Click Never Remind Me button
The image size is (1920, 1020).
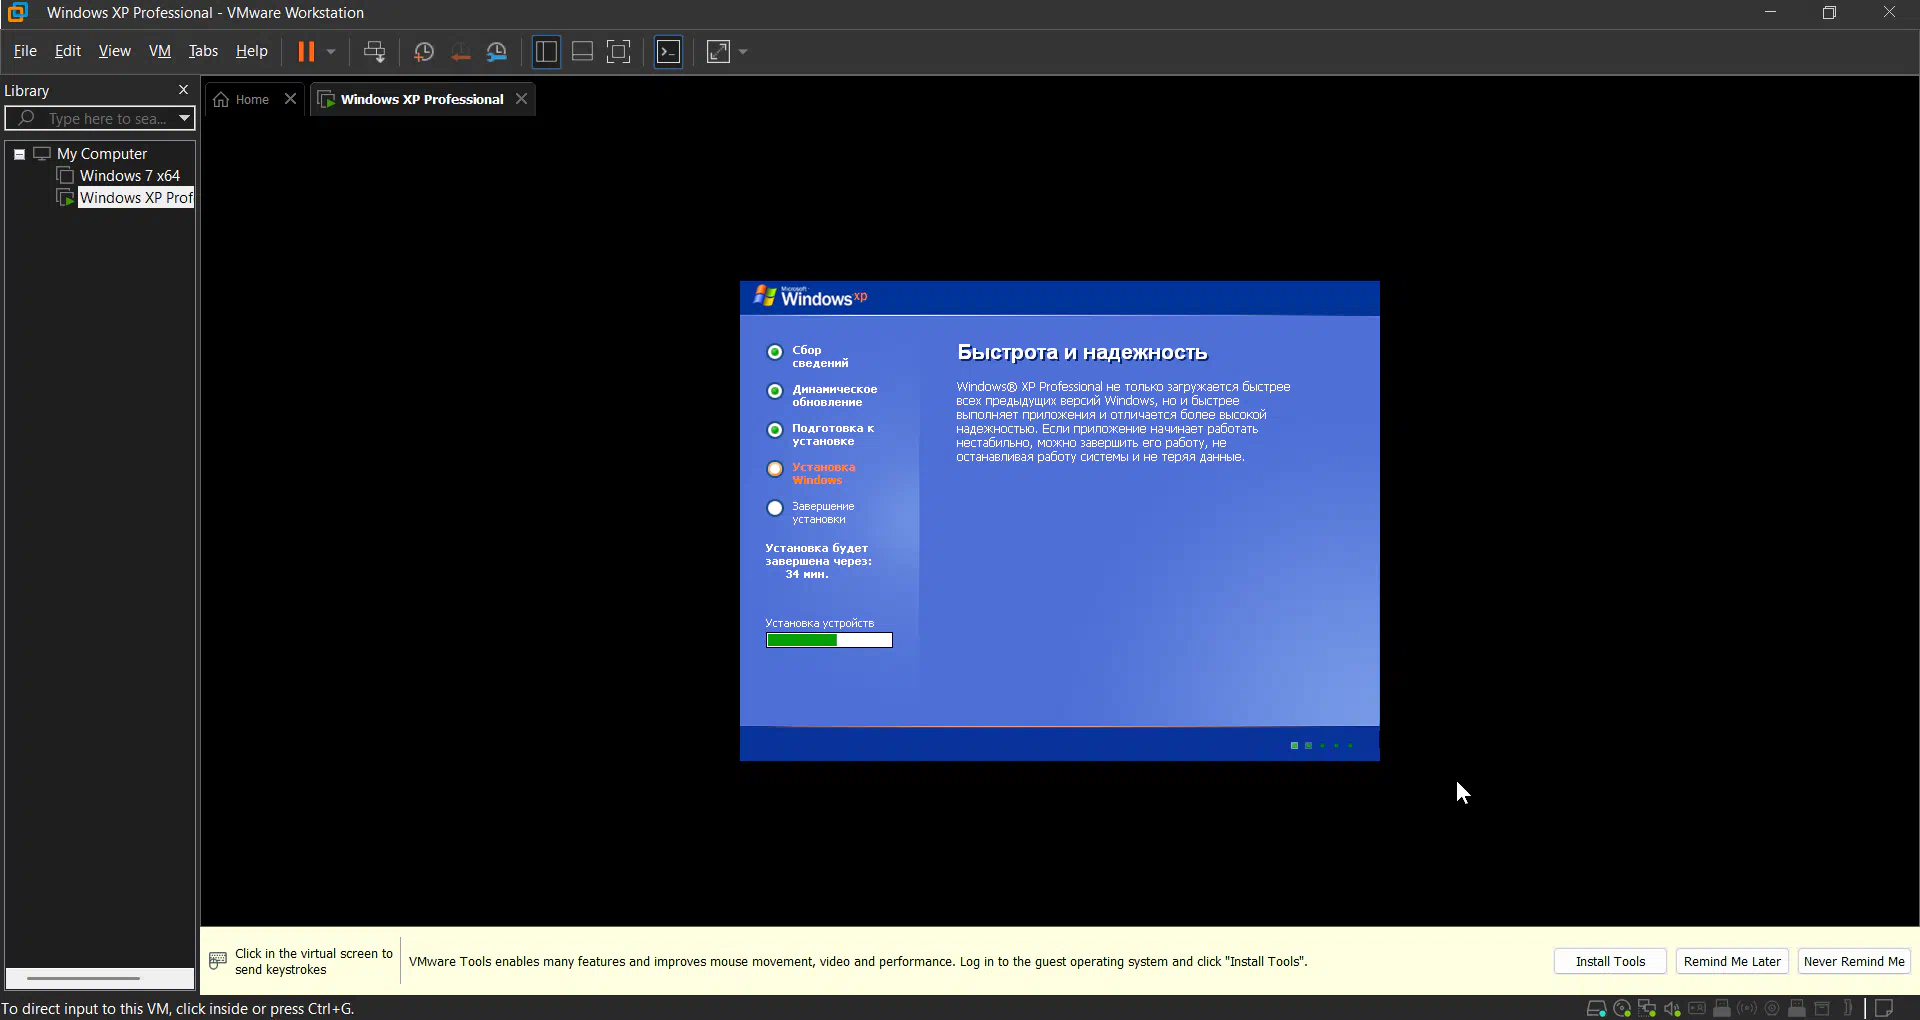1854,961
